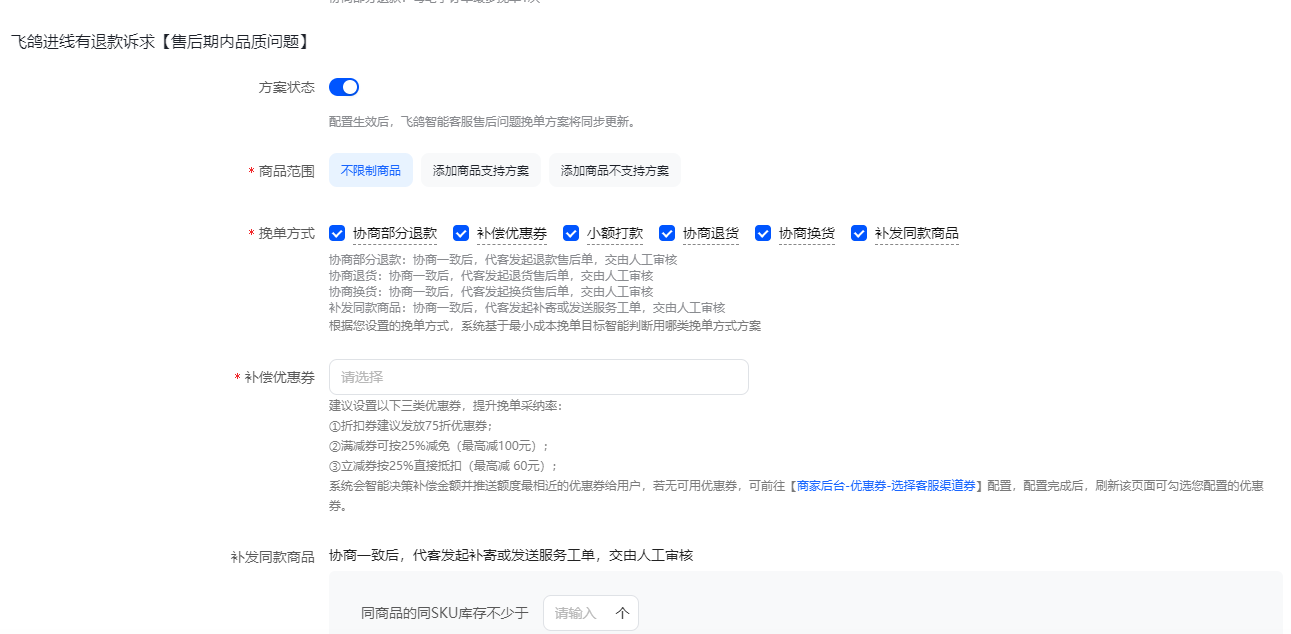Uncheck 协商退货 checkbox
The height and width of the screenshot is (634, 1291).
point(667,233)
